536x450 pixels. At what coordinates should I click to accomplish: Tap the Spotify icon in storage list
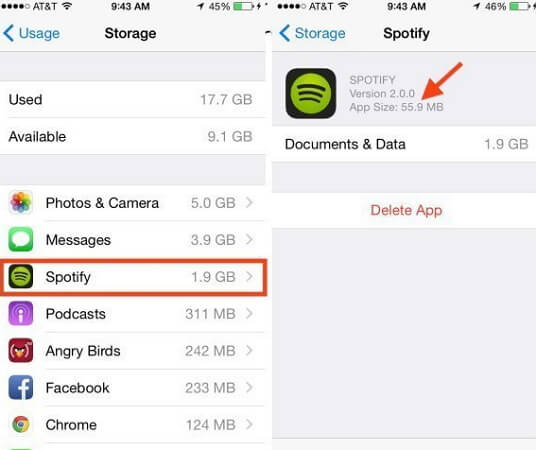pos(21,276)
